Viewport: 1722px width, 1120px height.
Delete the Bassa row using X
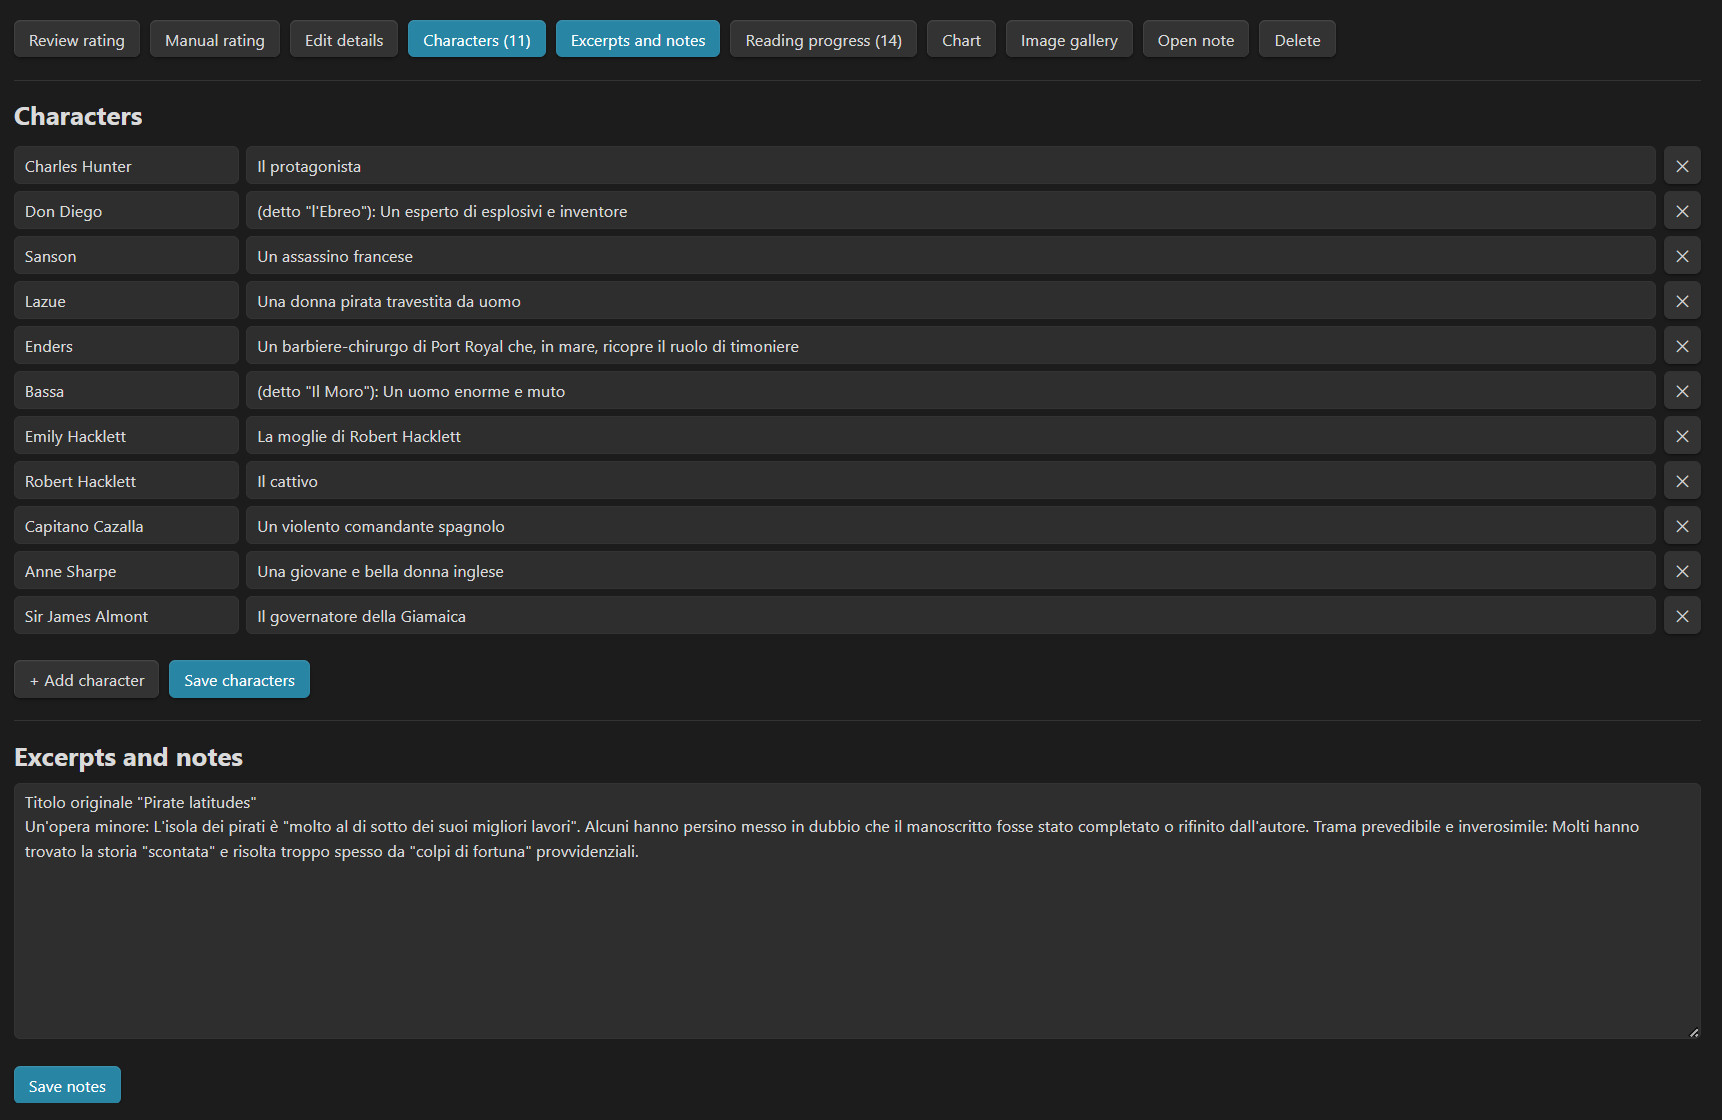coord(1682,391)
